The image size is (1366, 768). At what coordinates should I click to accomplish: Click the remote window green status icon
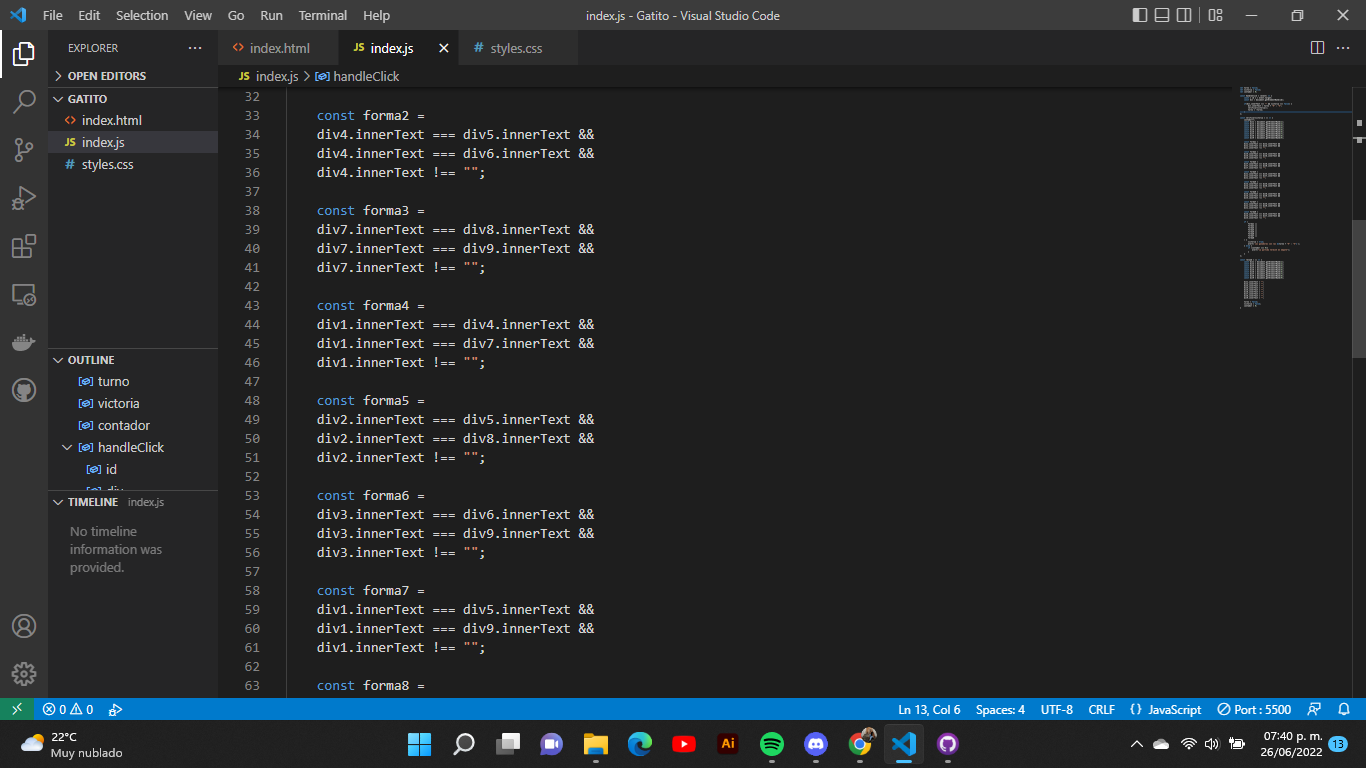pos(16,709)
